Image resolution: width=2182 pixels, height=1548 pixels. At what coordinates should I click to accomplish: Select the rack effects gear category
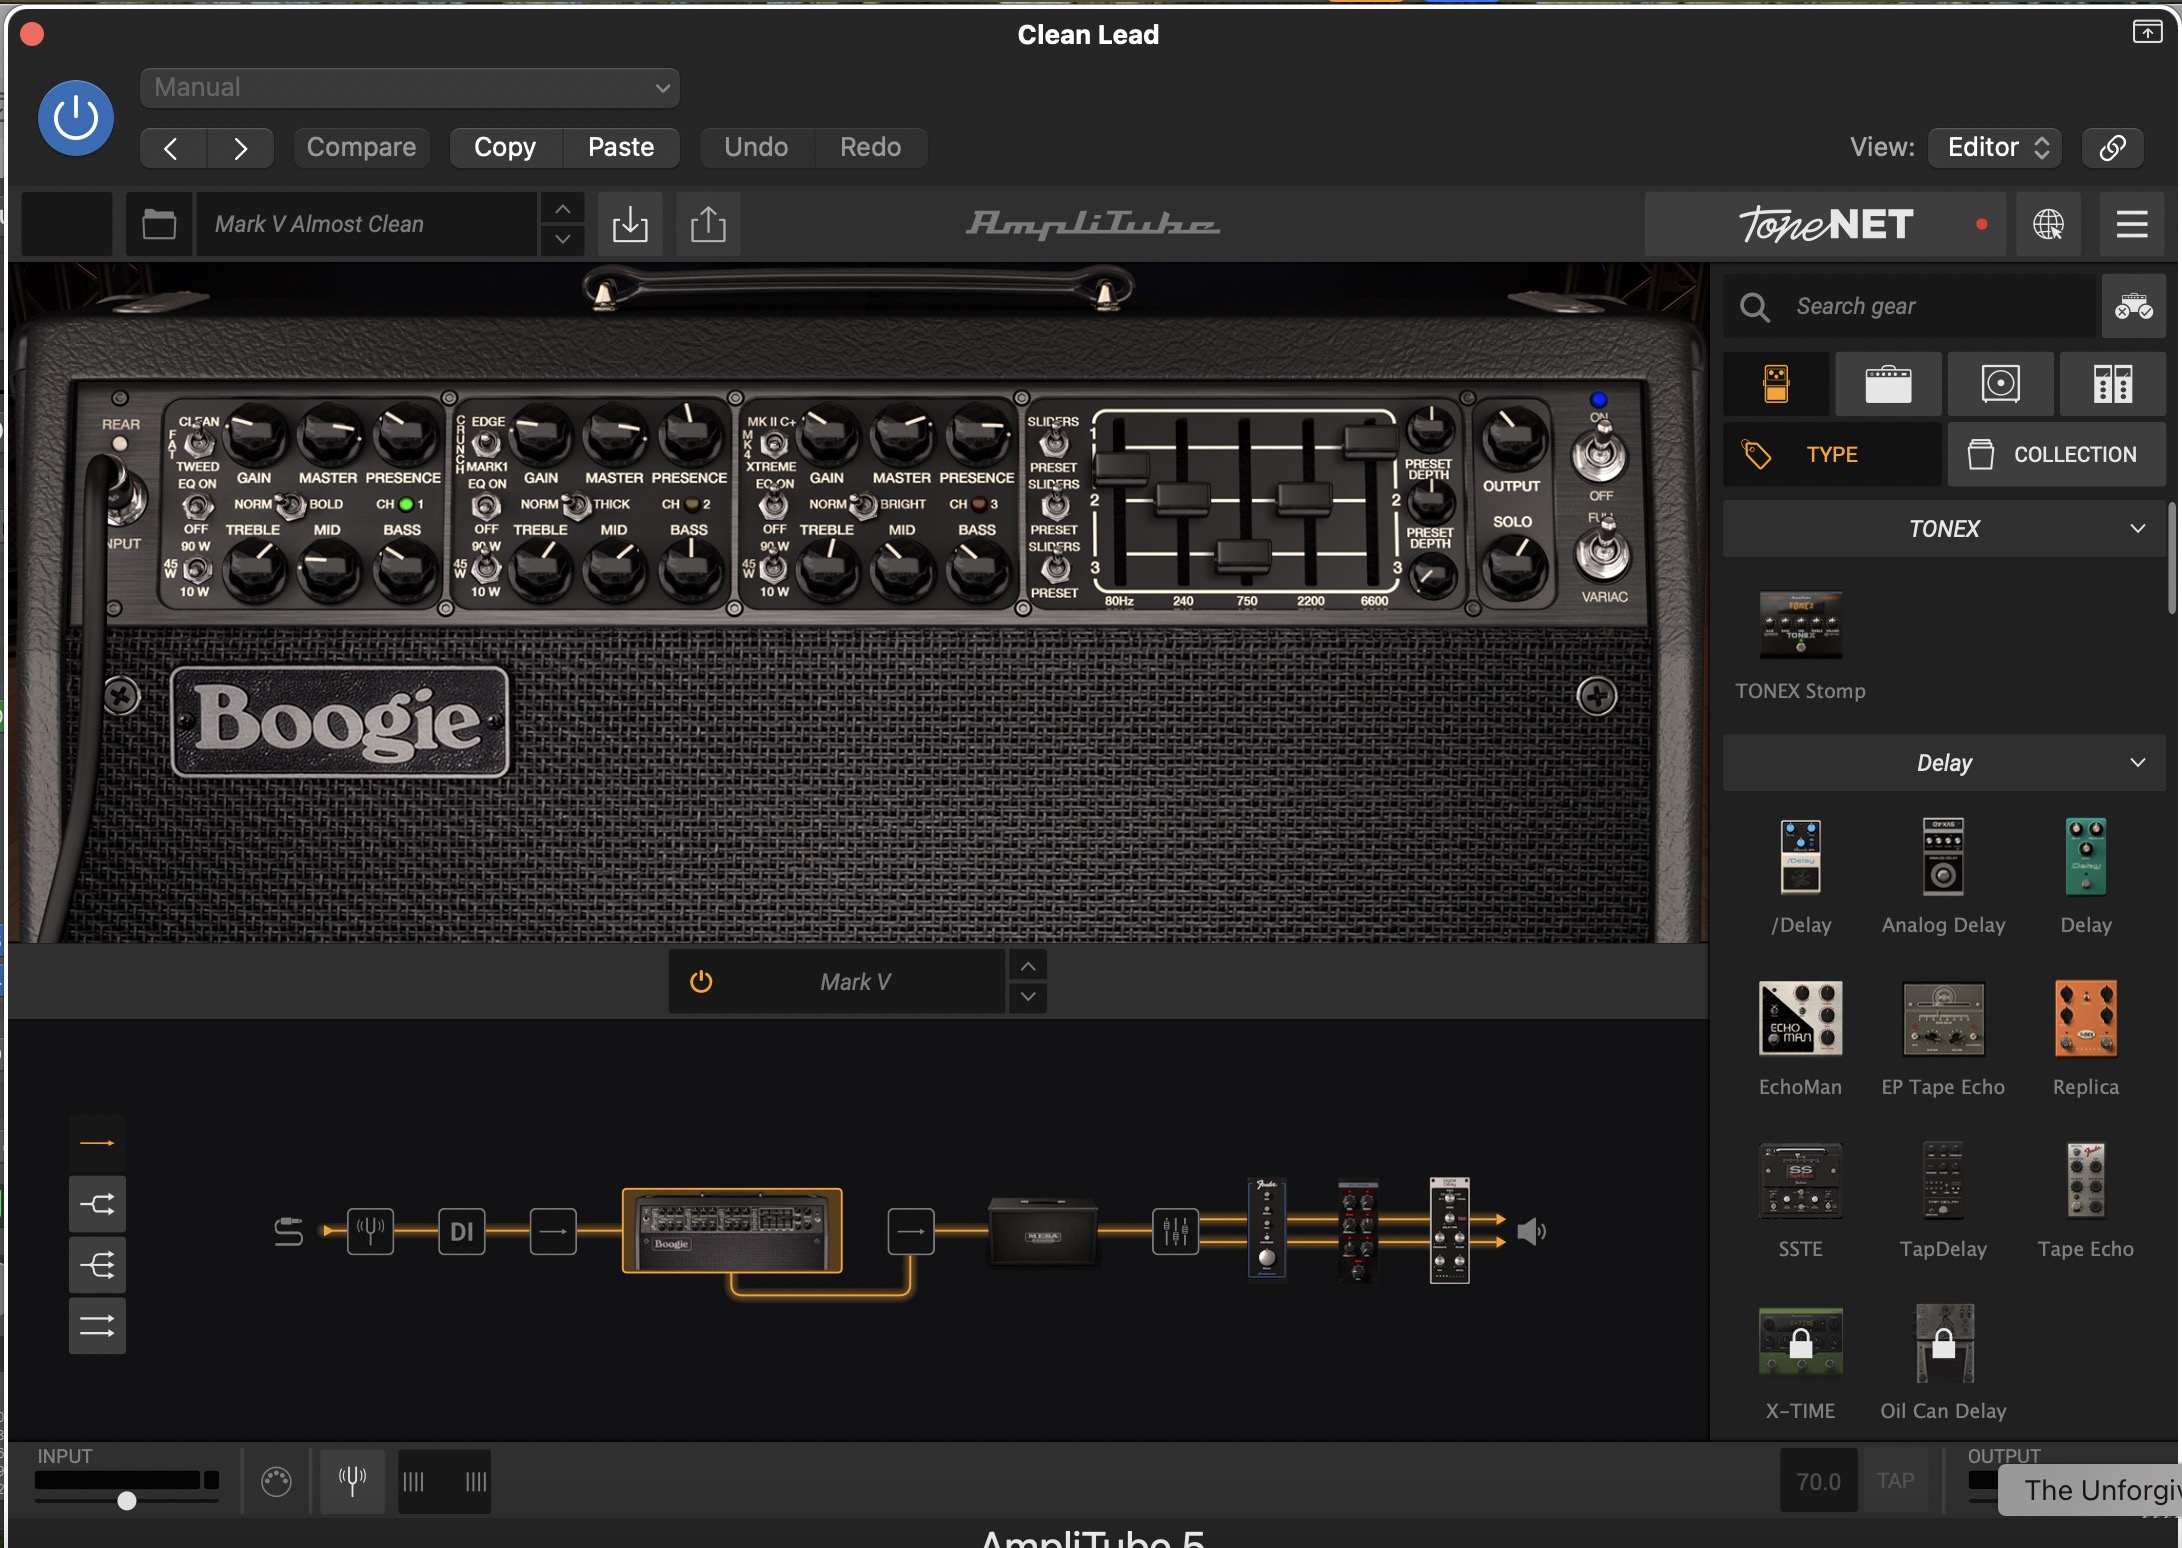[x=2112, y=384]
